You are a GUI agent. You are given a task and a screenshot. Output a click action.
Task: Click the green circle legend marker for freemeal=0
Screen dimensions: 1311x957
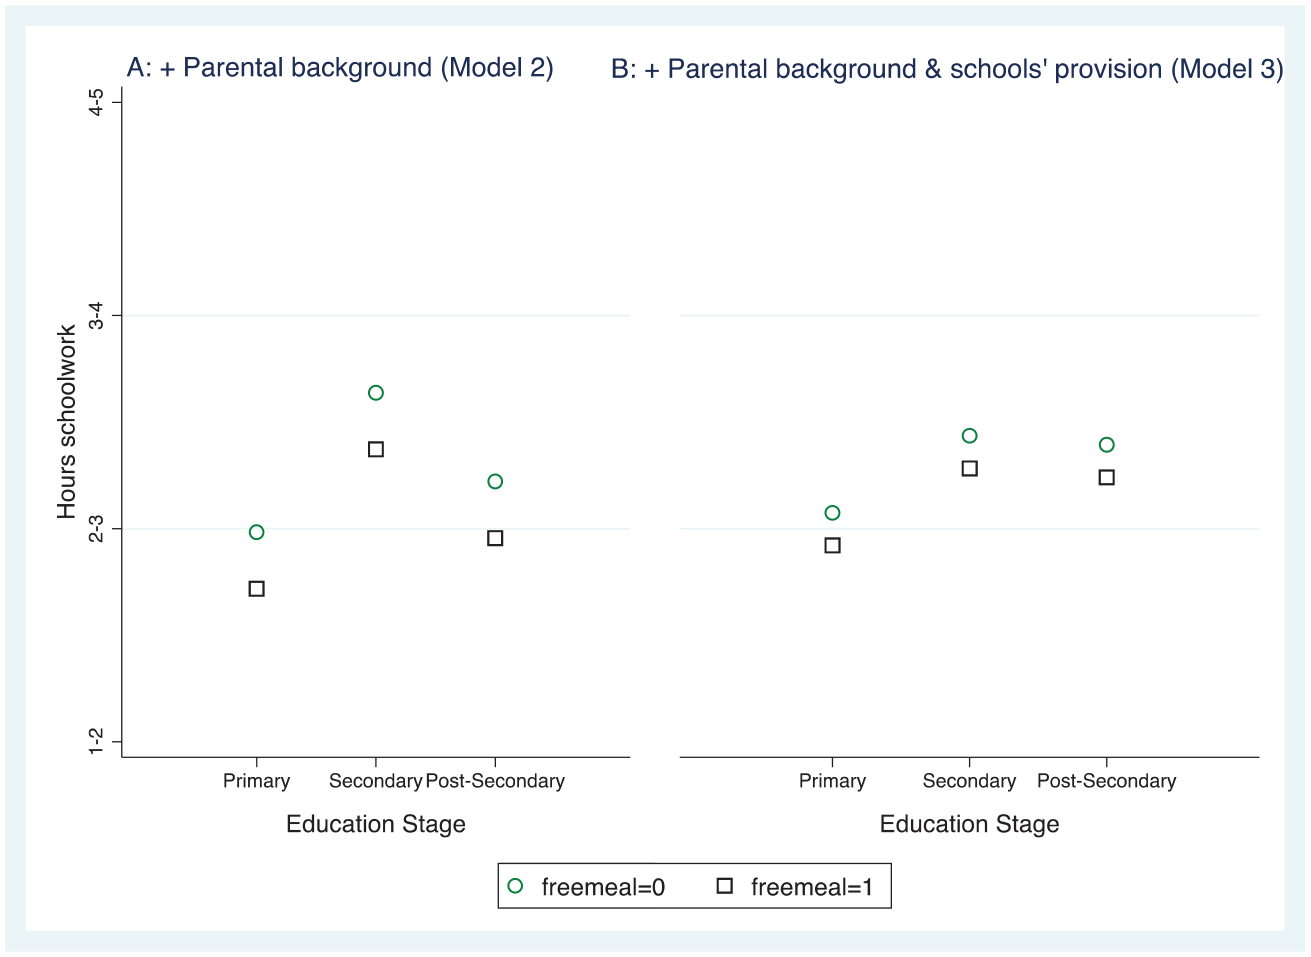click(515, 886)
